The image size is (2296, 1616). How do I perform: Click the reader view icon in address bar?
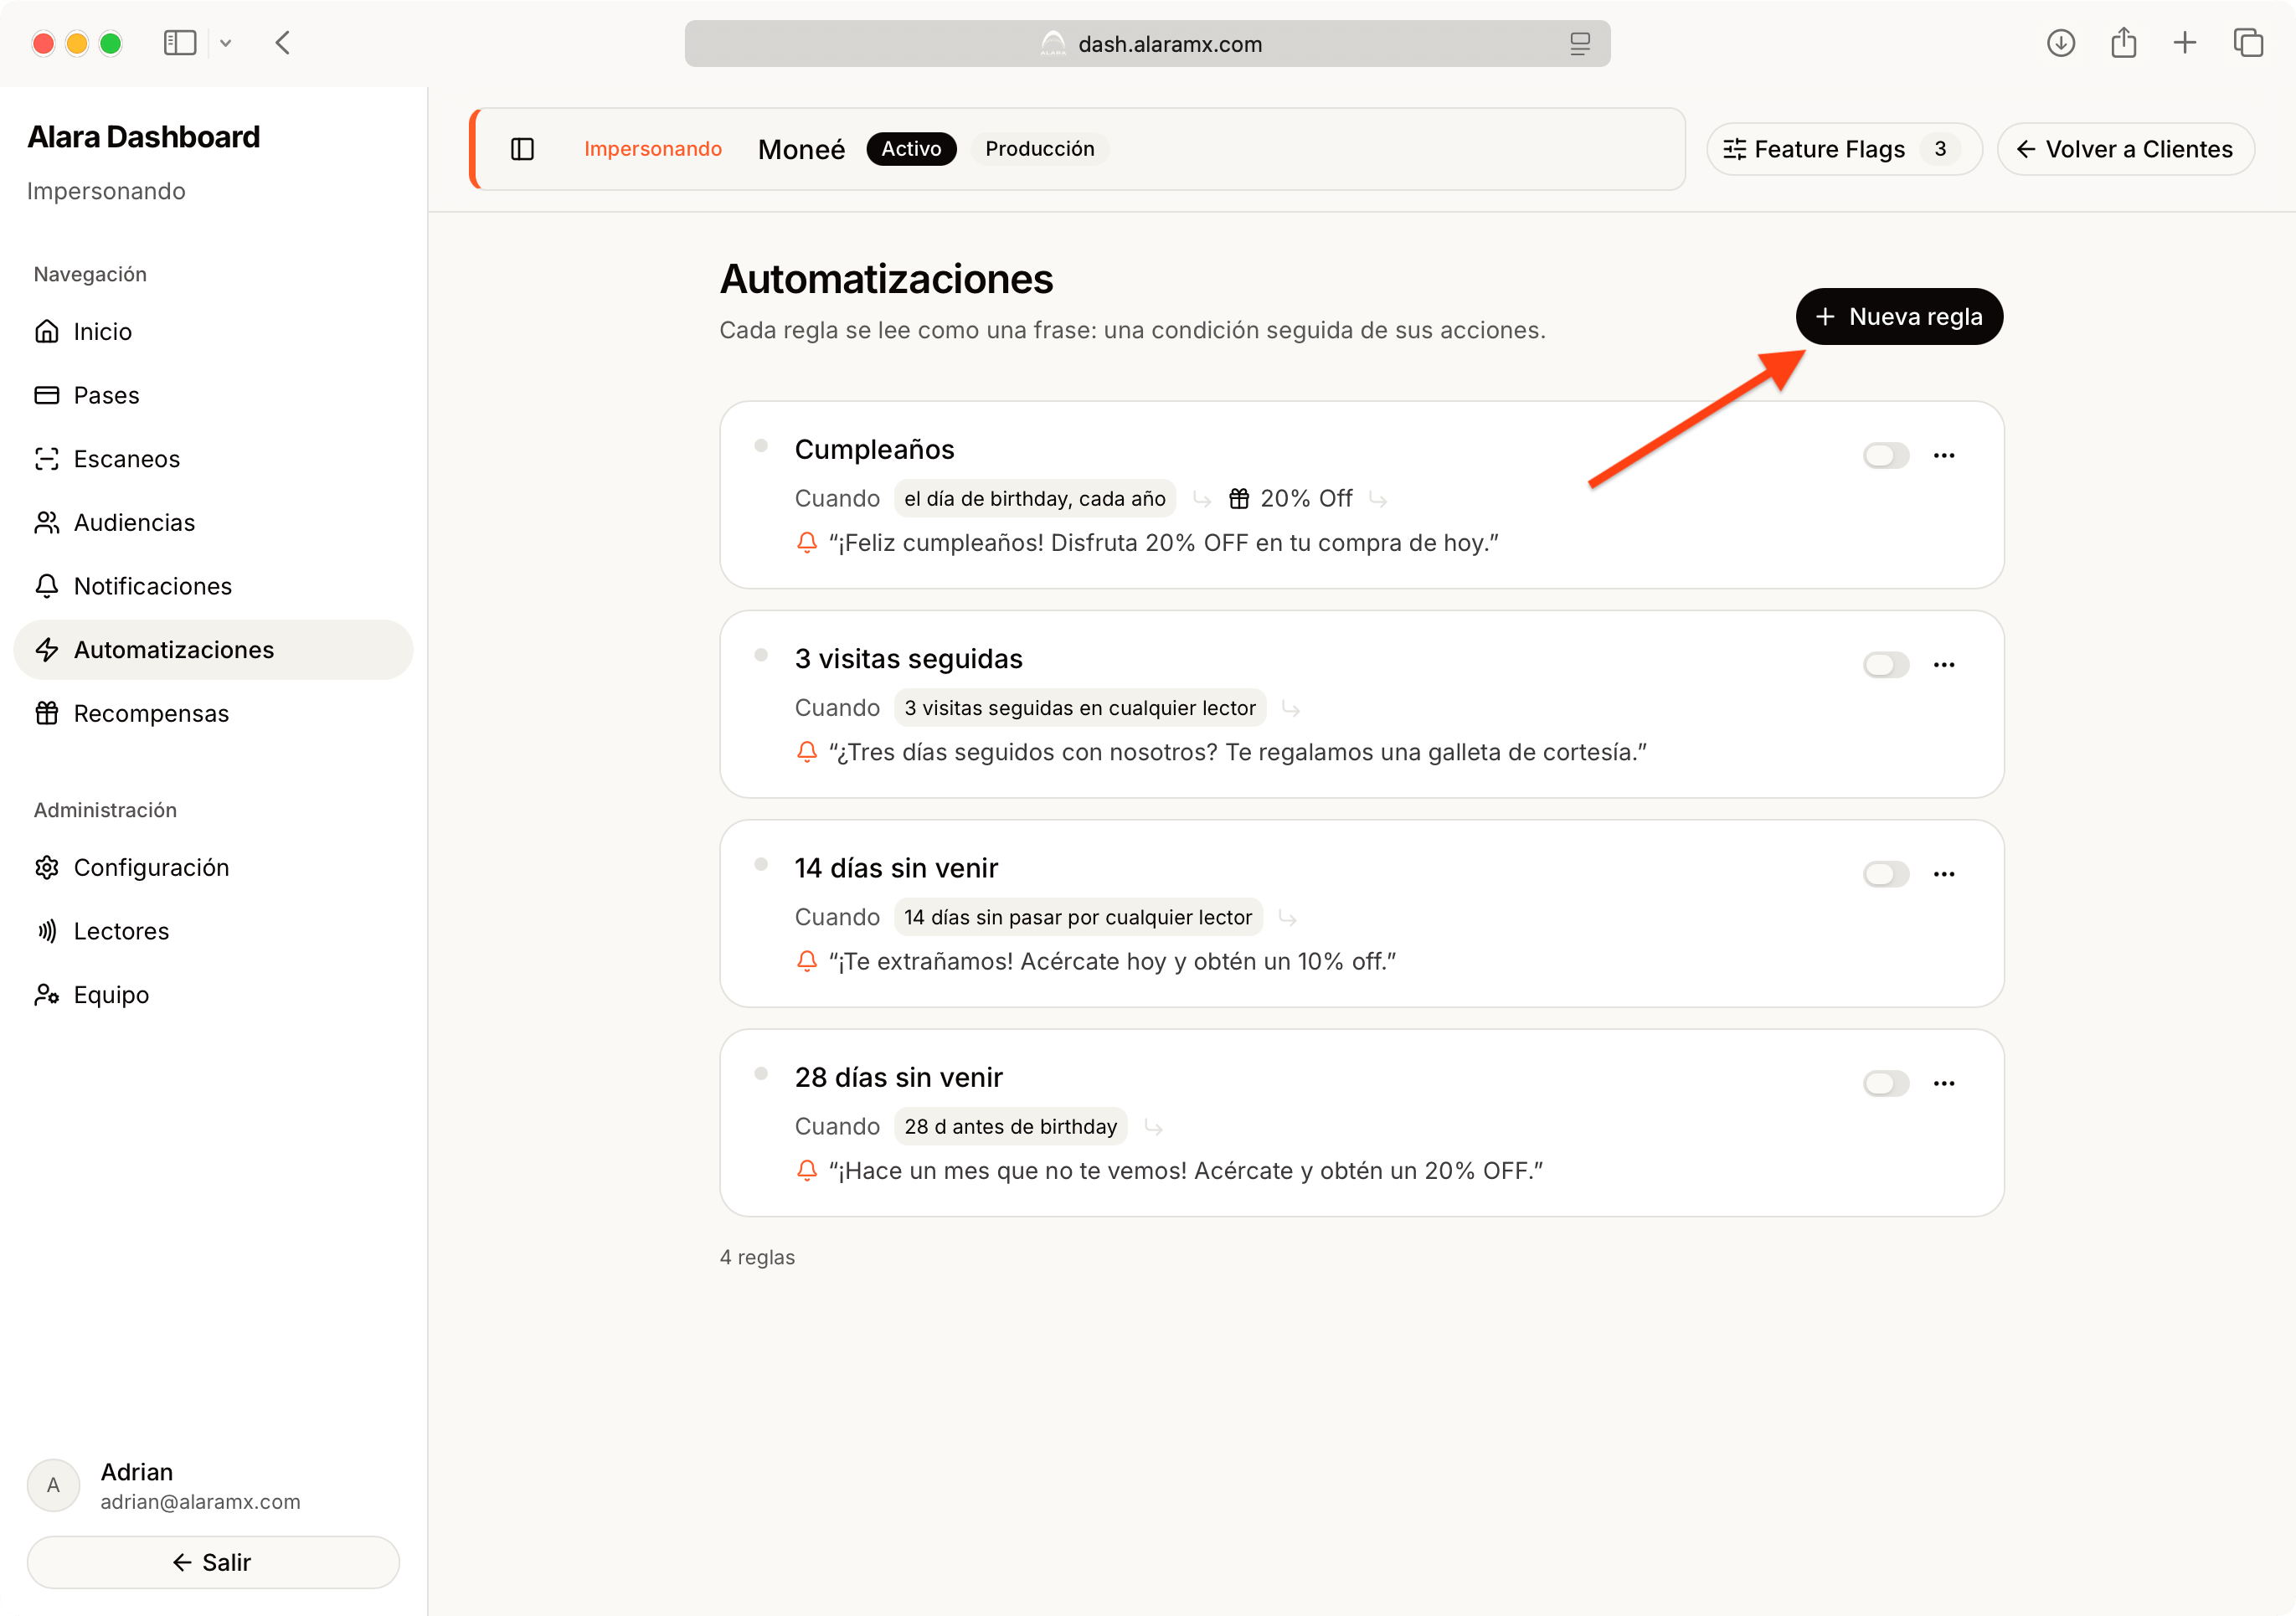tap(1580, 44)
